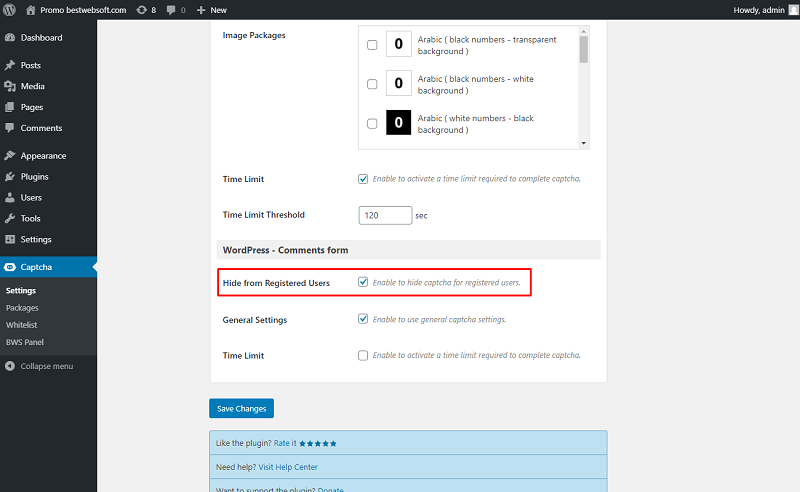Uncheck Hide from Registered Users checkbox
The image size is (800, 492).
tap(363, 282)
